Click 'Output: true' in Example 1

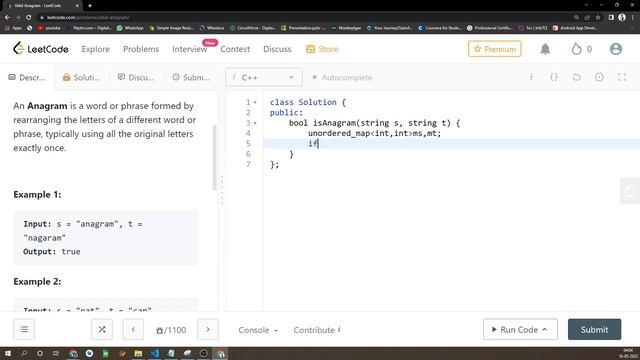pos(52,251)
